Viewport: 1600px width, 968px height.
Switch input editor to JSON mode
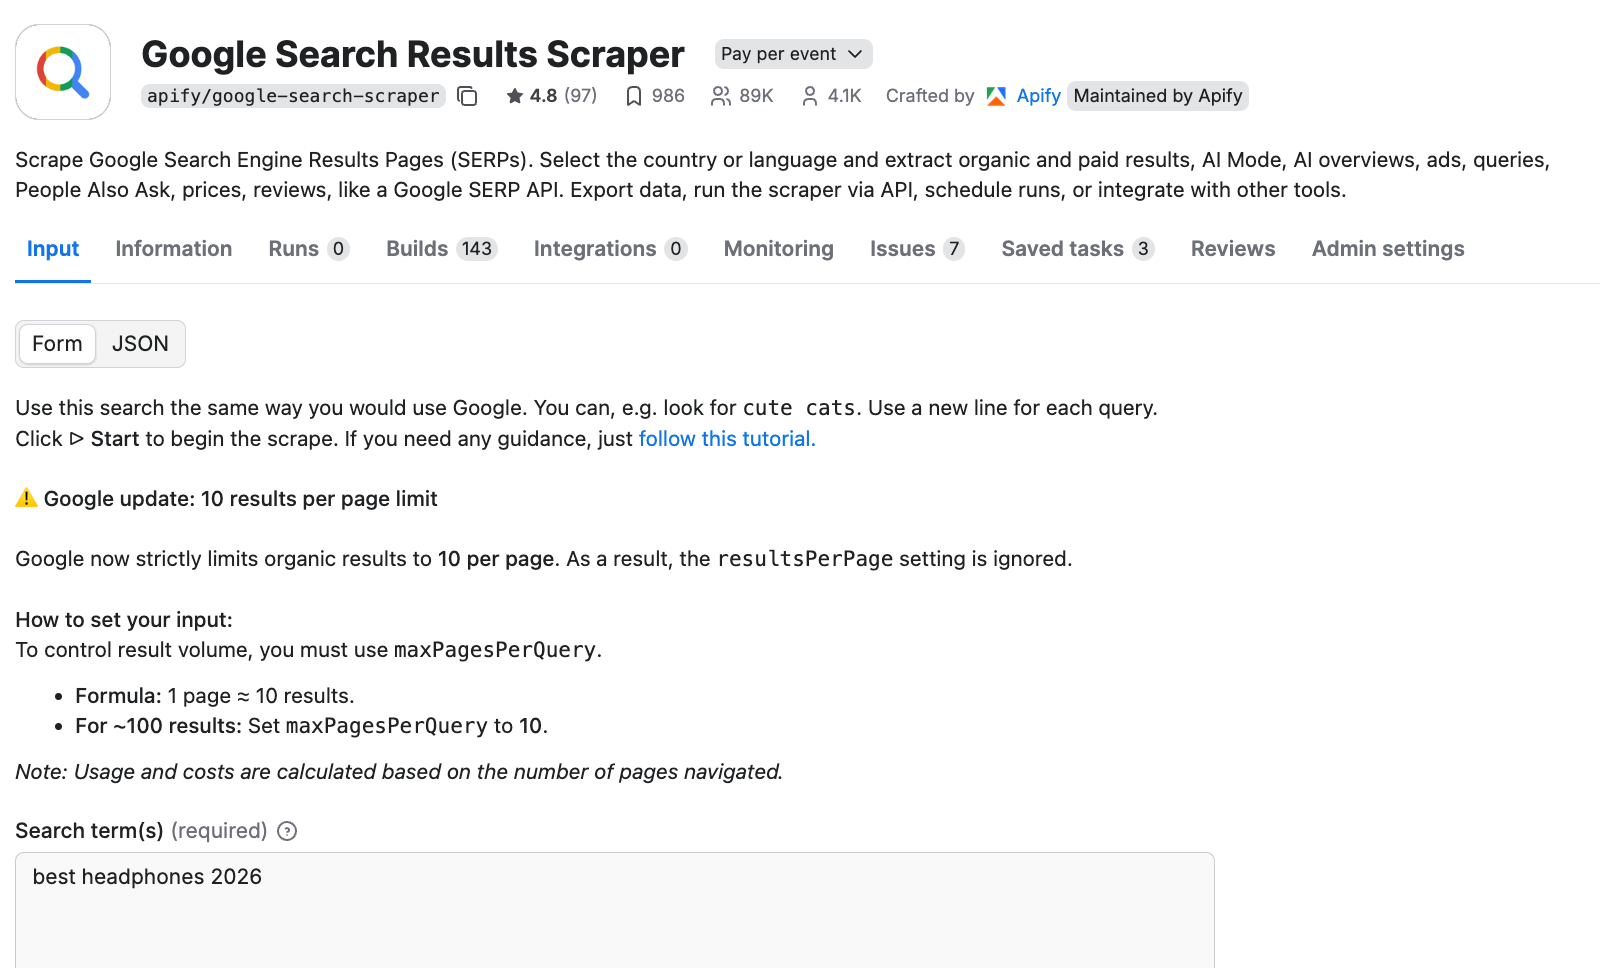140,343
